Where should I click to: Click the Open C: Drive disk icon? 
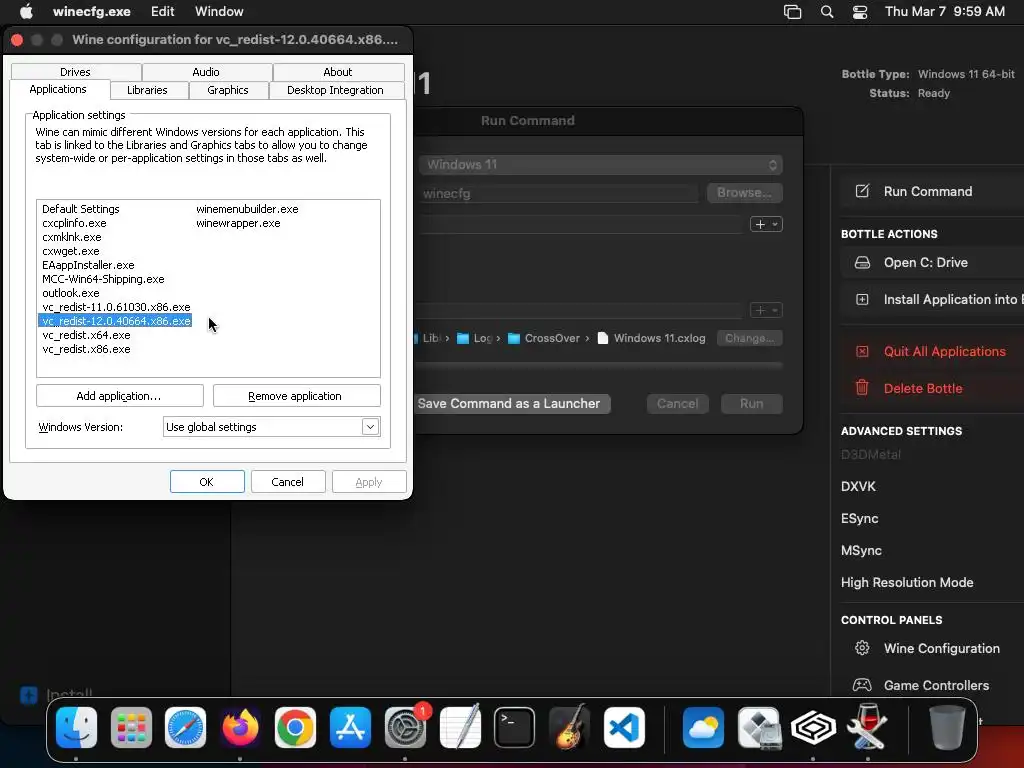click(x=862, y=263)
